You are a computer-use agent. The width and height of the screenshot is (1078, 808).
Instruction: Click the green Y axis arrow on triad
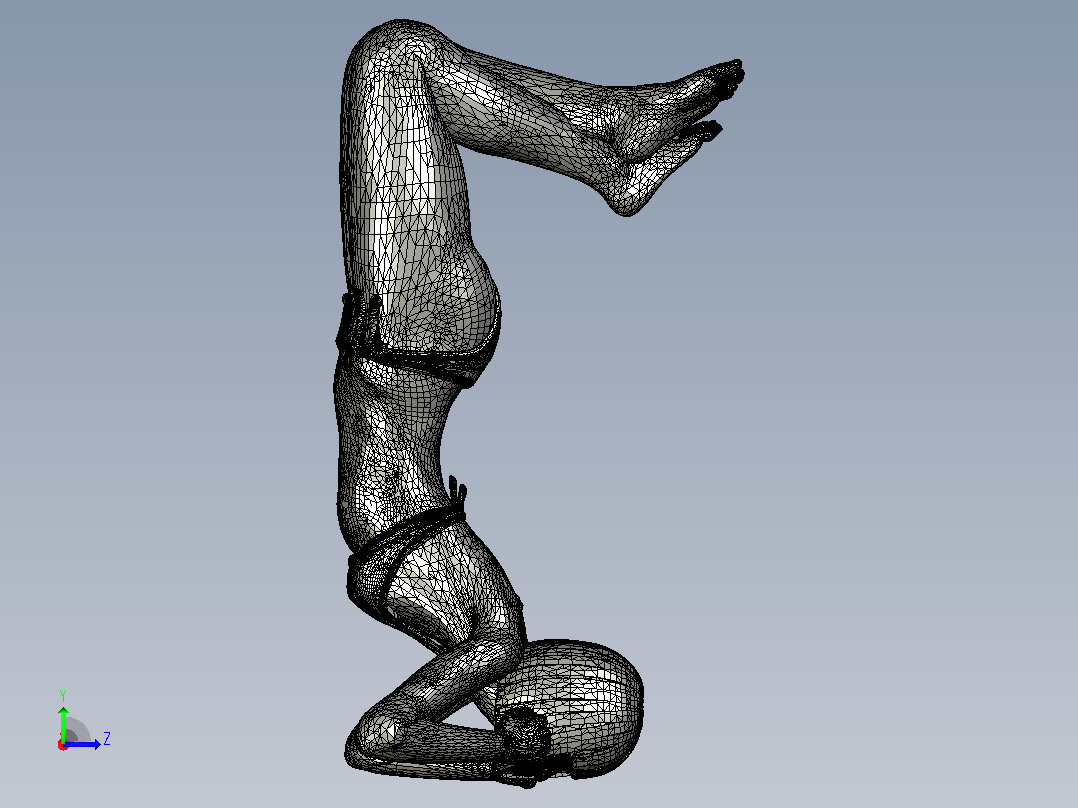(x=63, y=723)
